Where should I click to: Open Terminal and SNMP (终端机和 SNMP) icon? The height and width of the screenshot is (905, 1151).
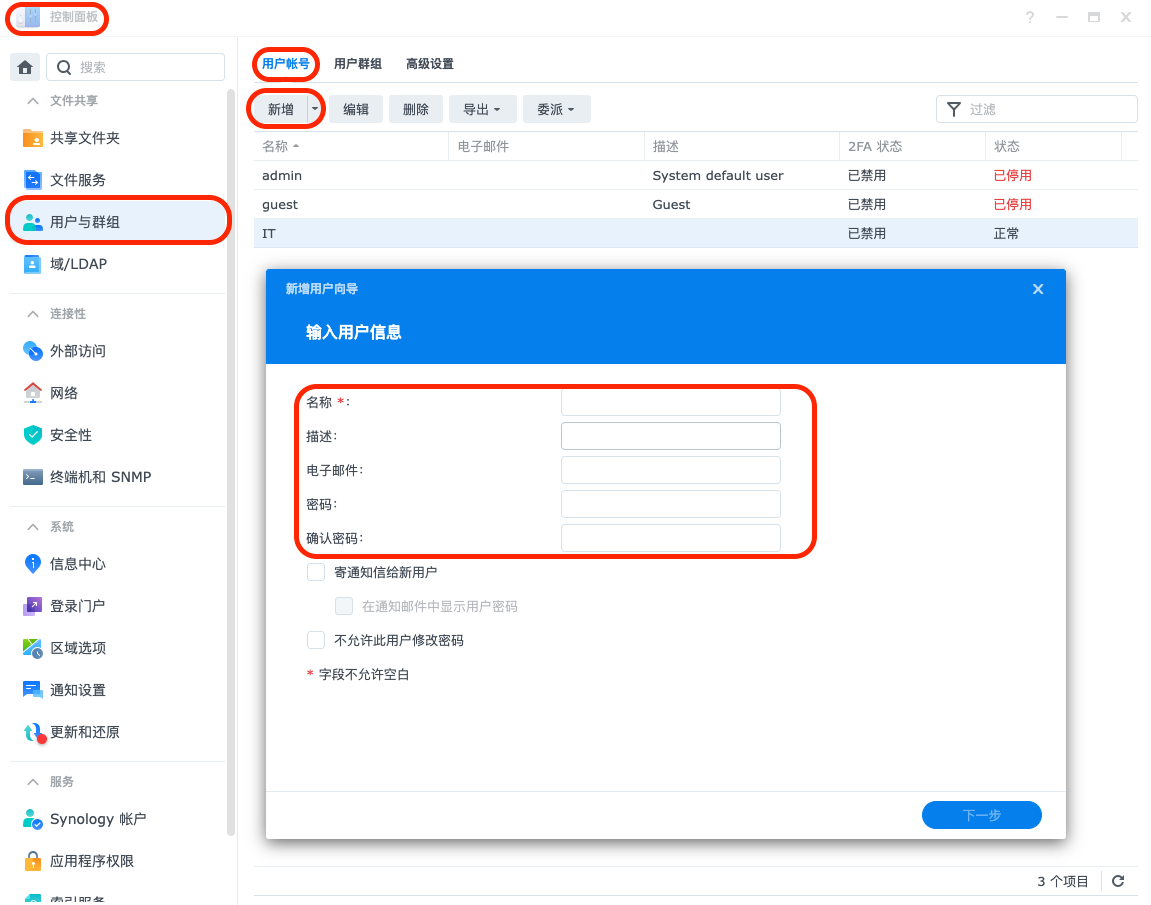click(33, 477)
